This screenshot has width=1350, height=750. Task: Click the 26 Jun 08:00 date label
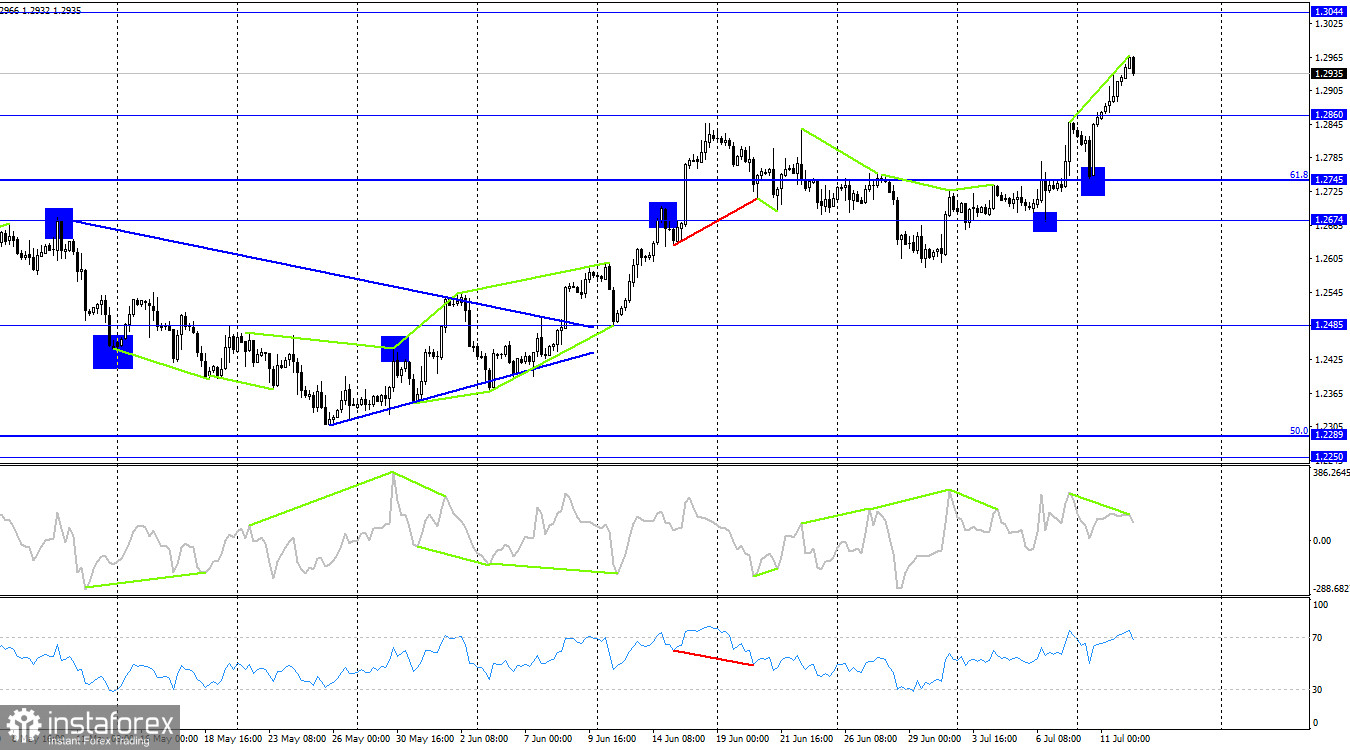click(871, 741)
